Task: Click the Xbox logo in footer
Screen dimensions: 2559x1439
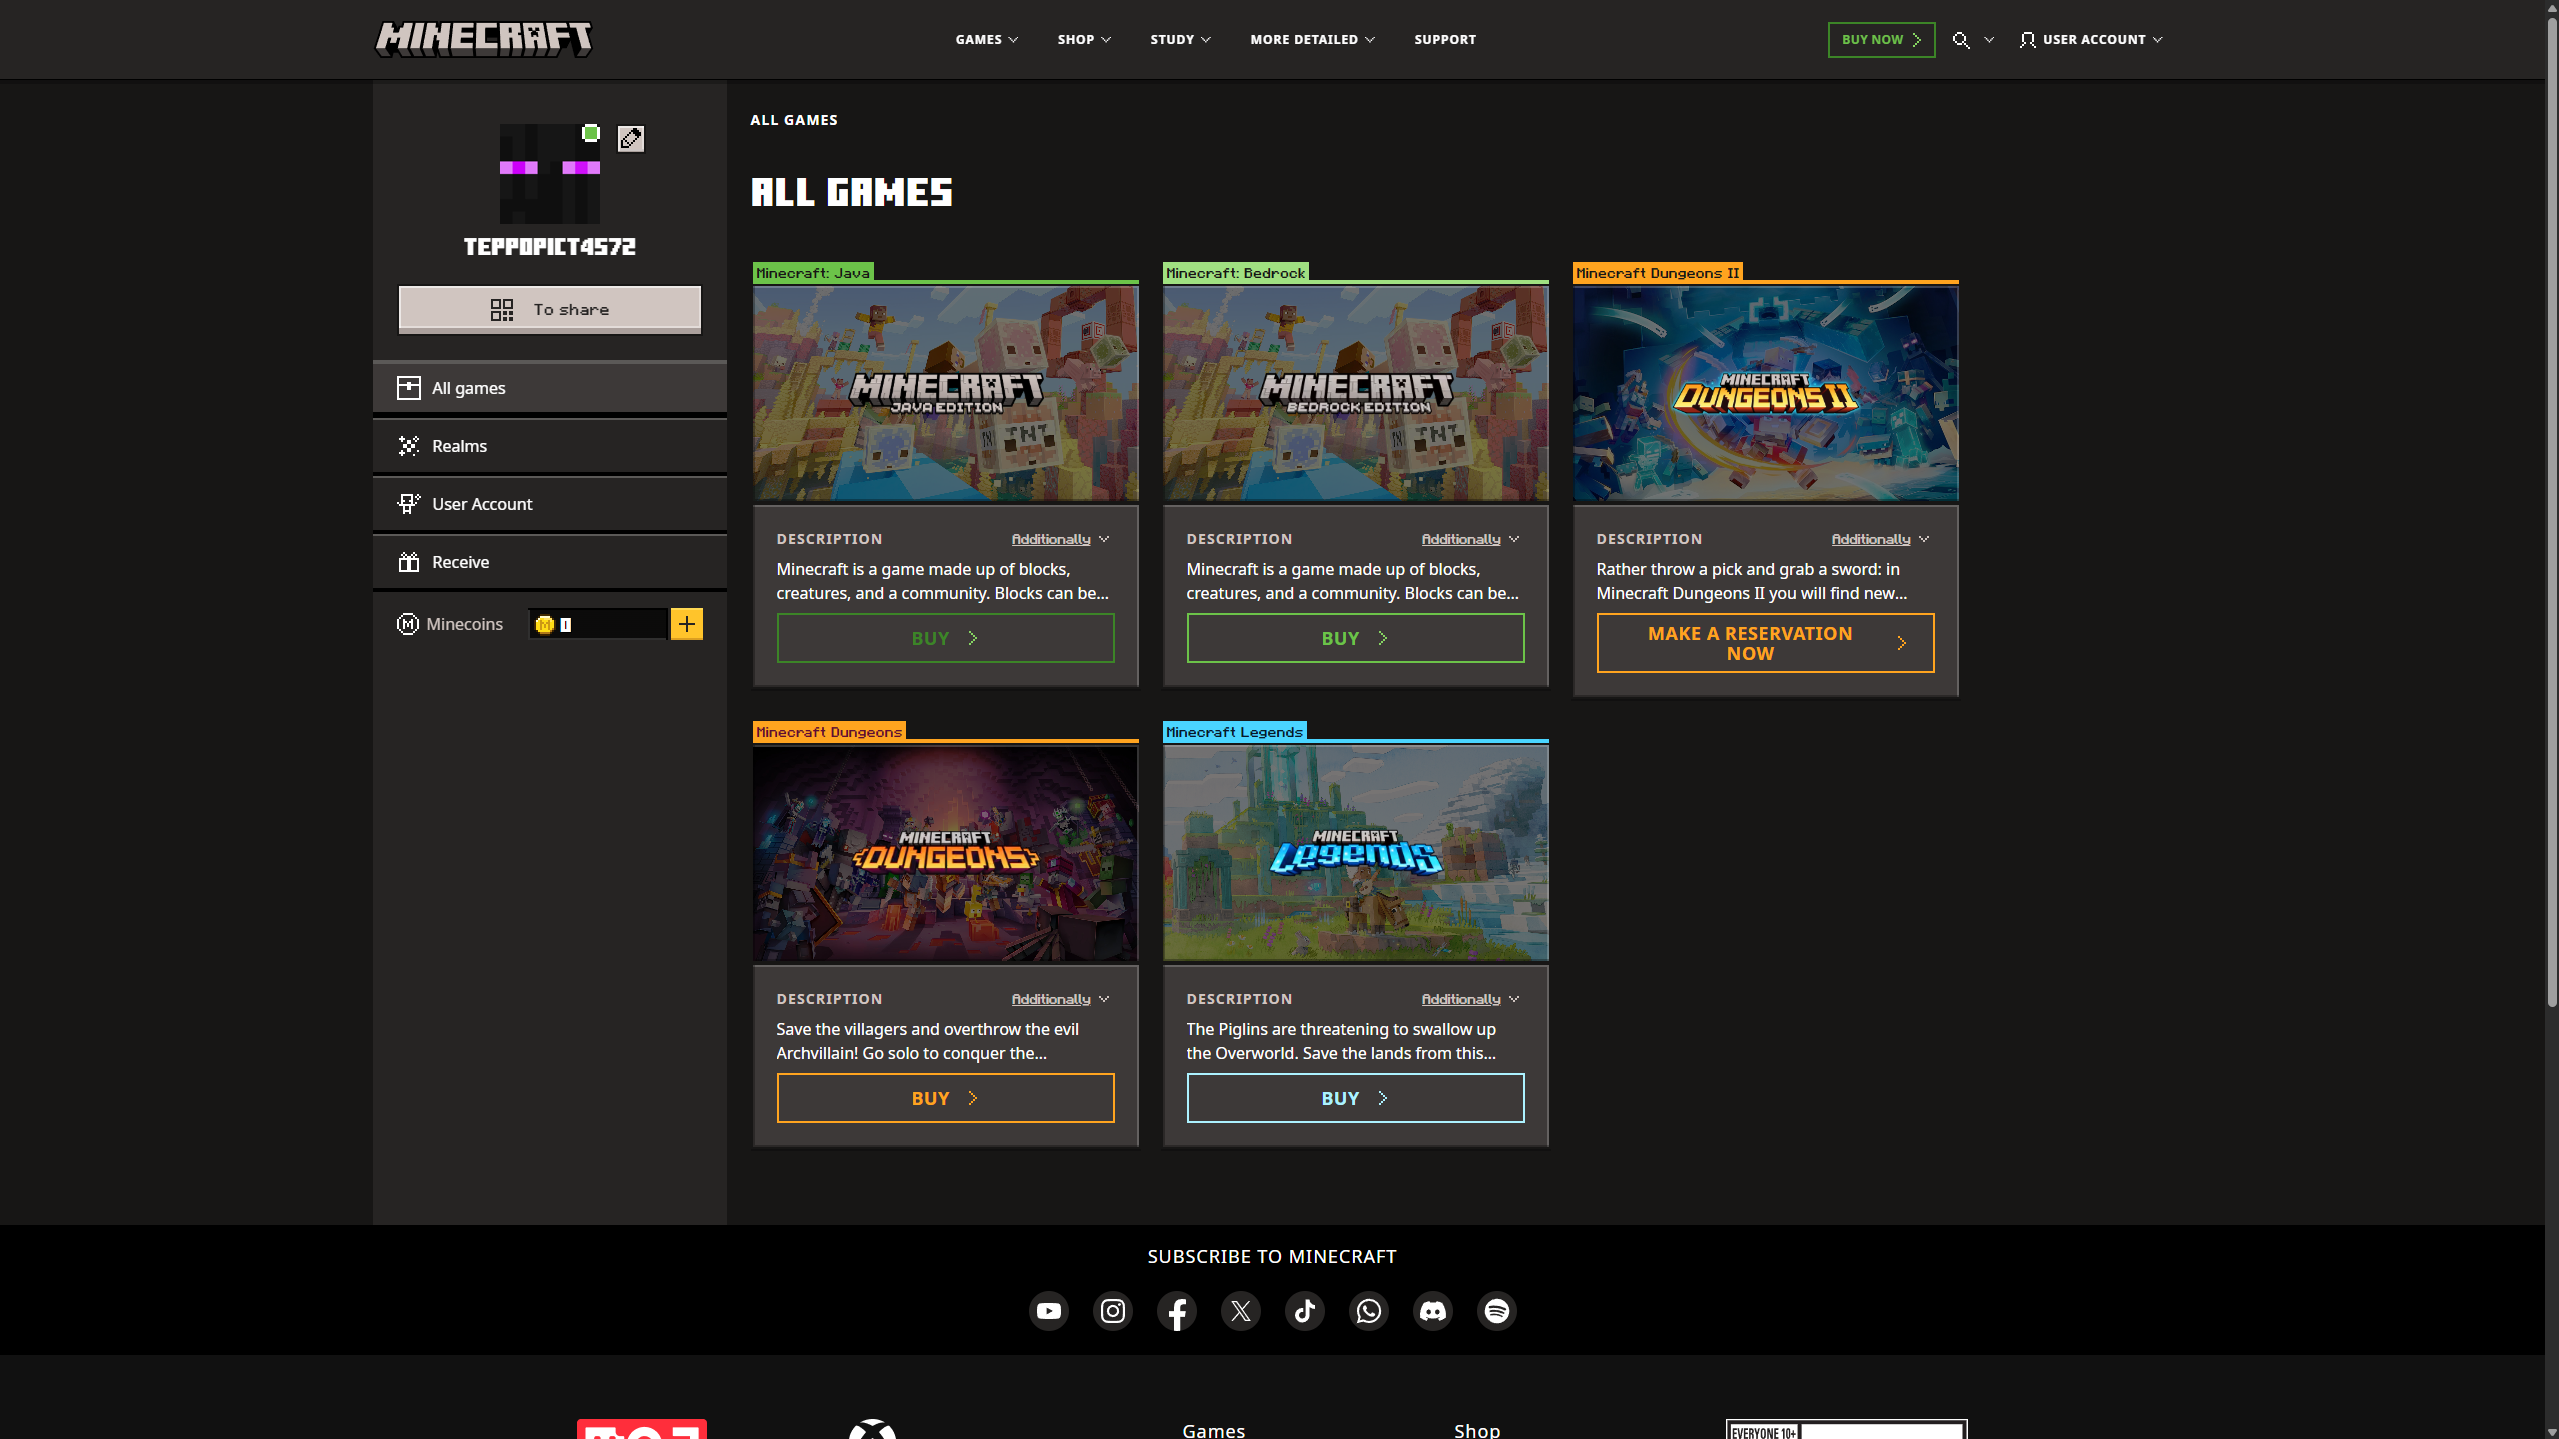Action: 872,1429
